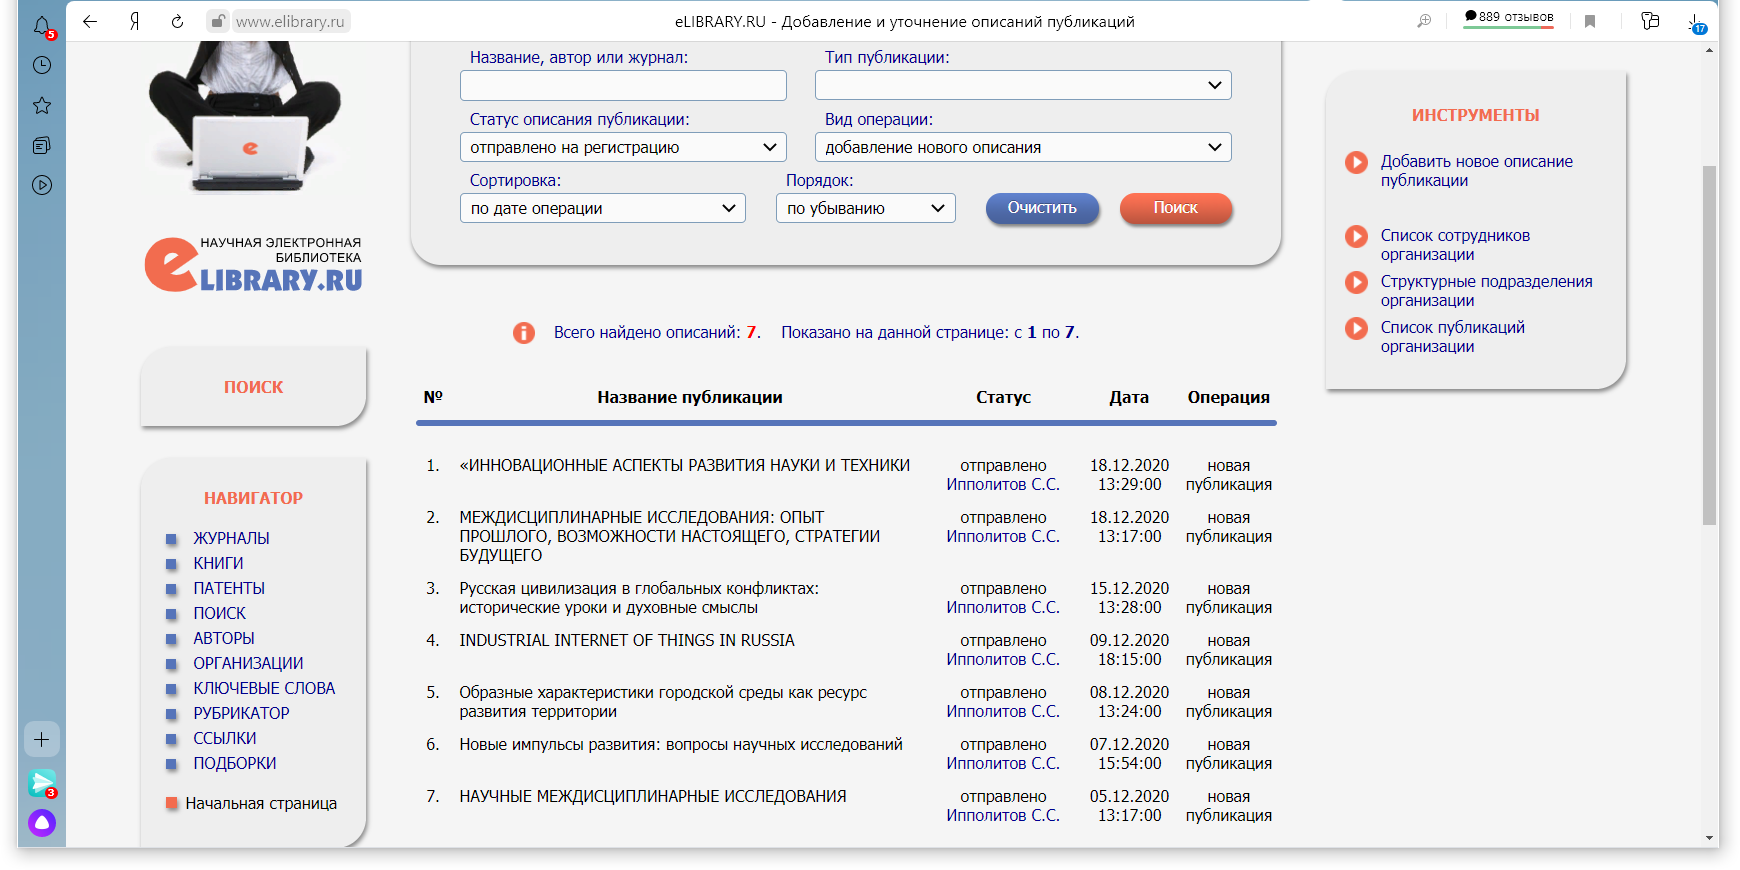Open the Статус описания публикации dropdown
Viewport: 1740px width, 870px height.
tap(622, 148)
